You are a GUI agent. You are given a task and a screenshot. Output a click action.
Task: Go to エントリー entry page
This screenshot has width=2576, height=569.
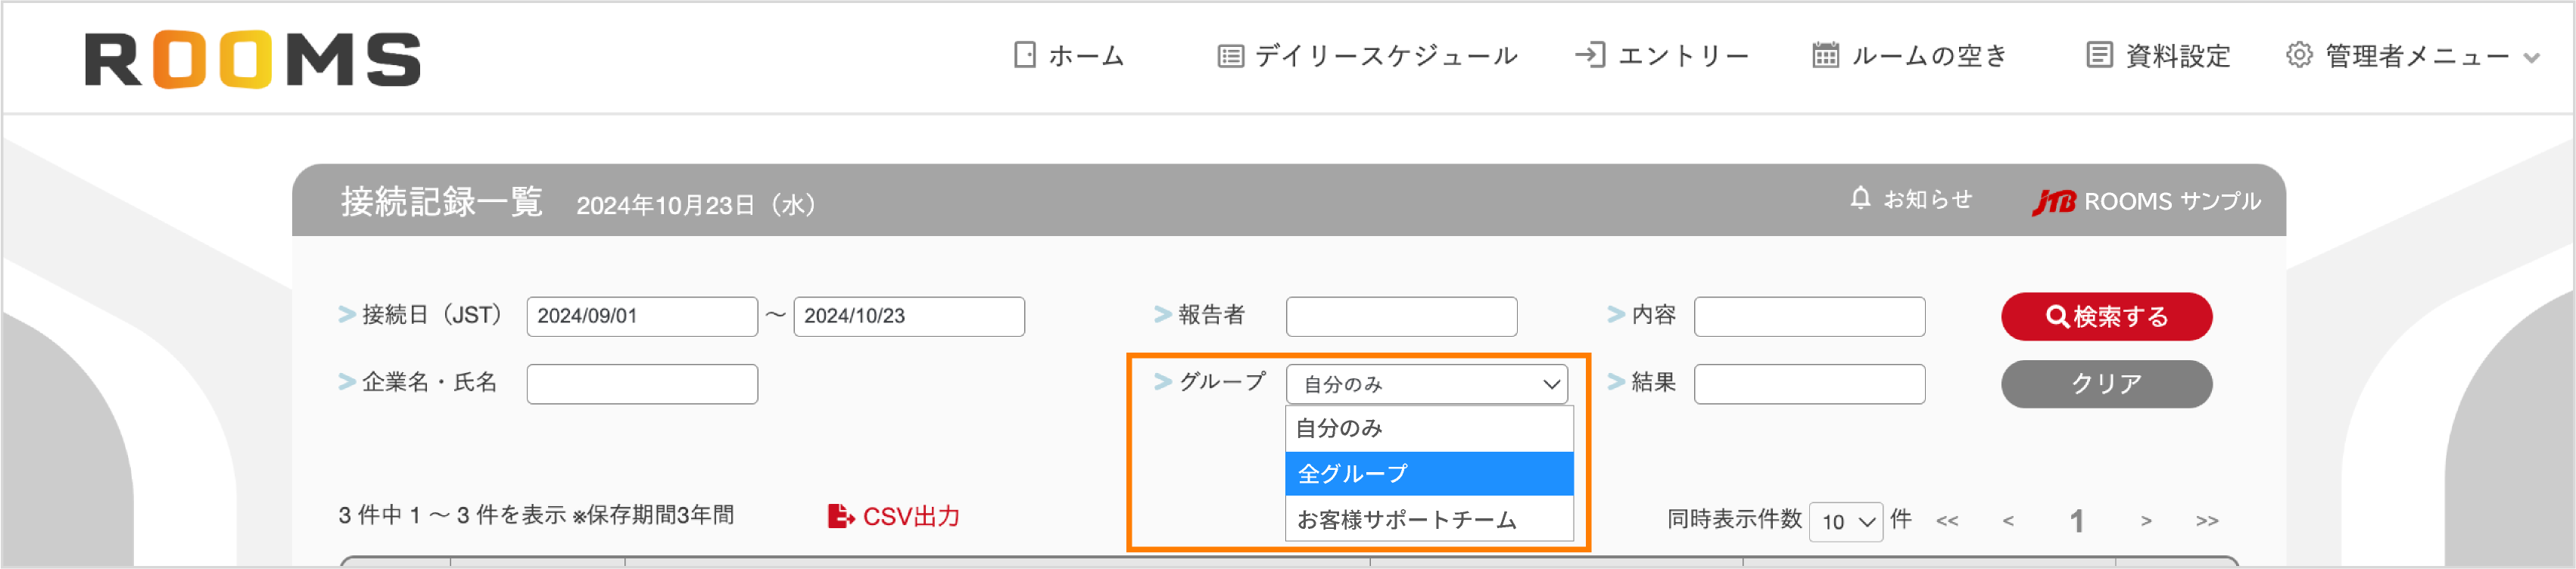1662,56
